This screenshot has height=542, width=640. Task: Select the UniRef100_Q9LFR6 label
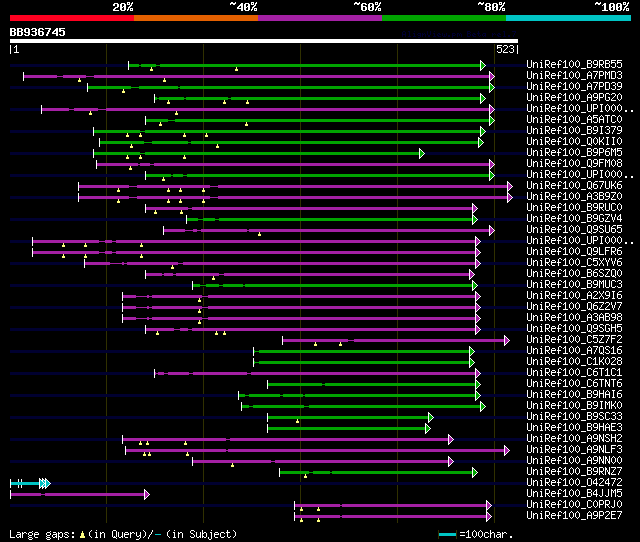pos(574,252)
